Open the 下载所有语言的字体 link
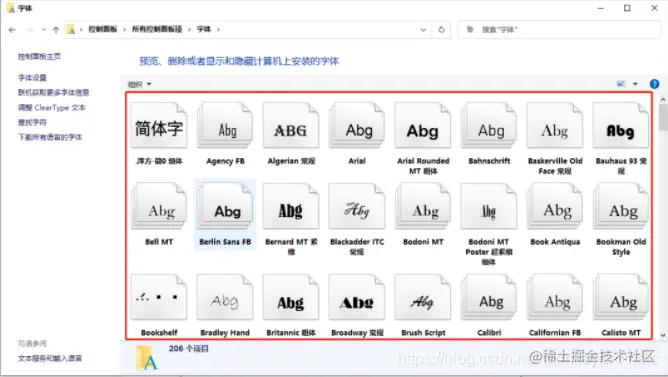The height and width of the screenshot is (377, 668). [x=50, y=137]
